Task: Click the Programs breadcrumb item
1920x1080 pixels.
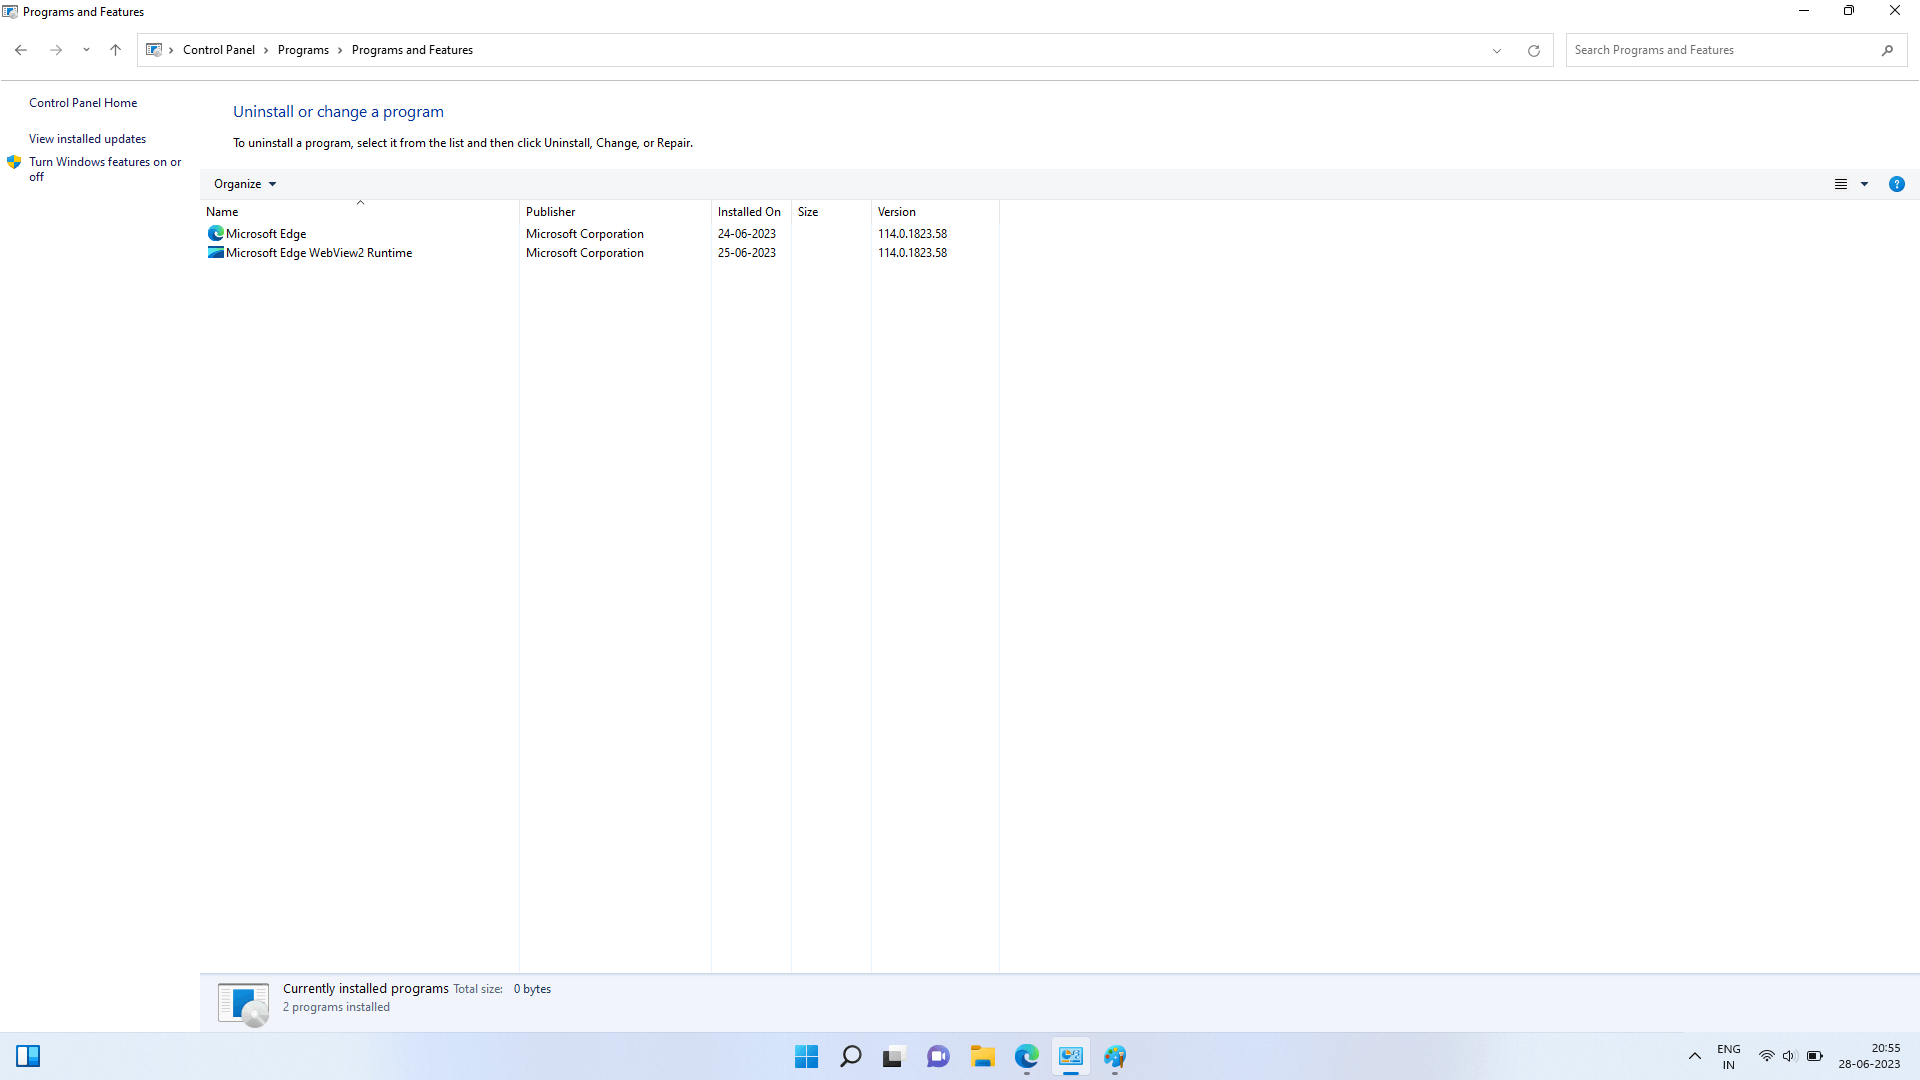Action: 303,50
